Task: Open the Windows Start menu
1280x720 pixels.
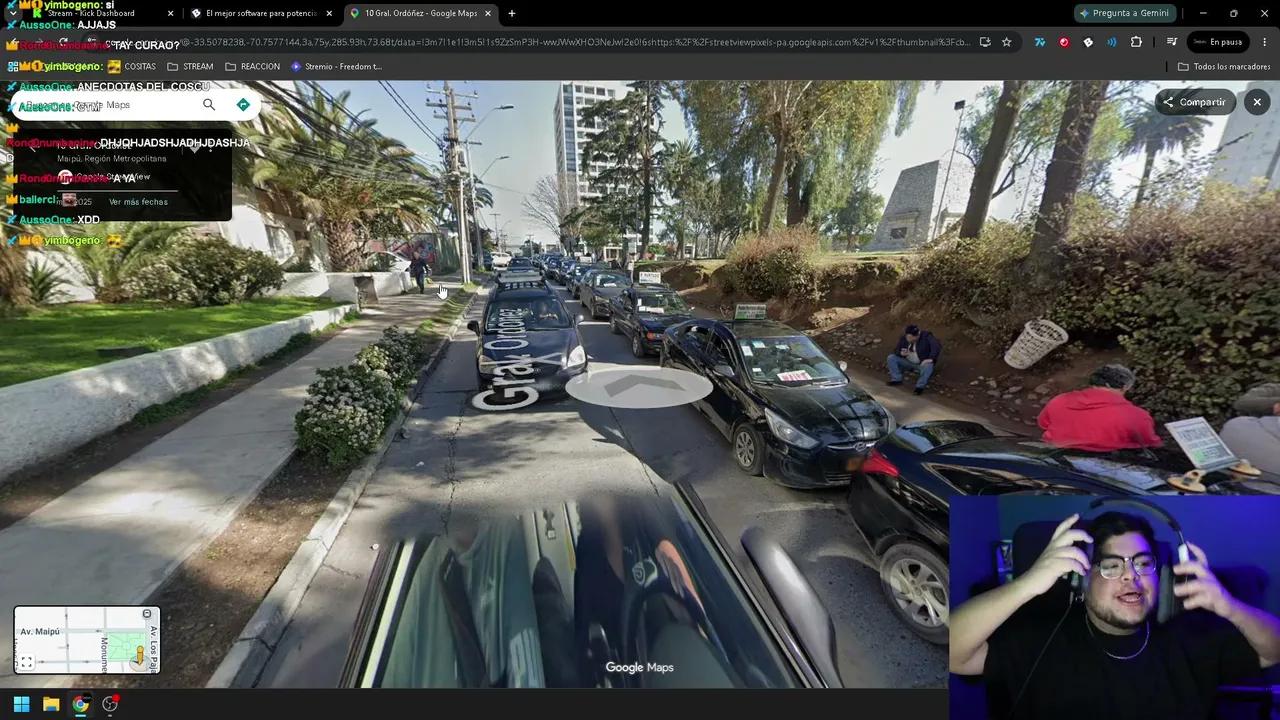Action: 21,704
